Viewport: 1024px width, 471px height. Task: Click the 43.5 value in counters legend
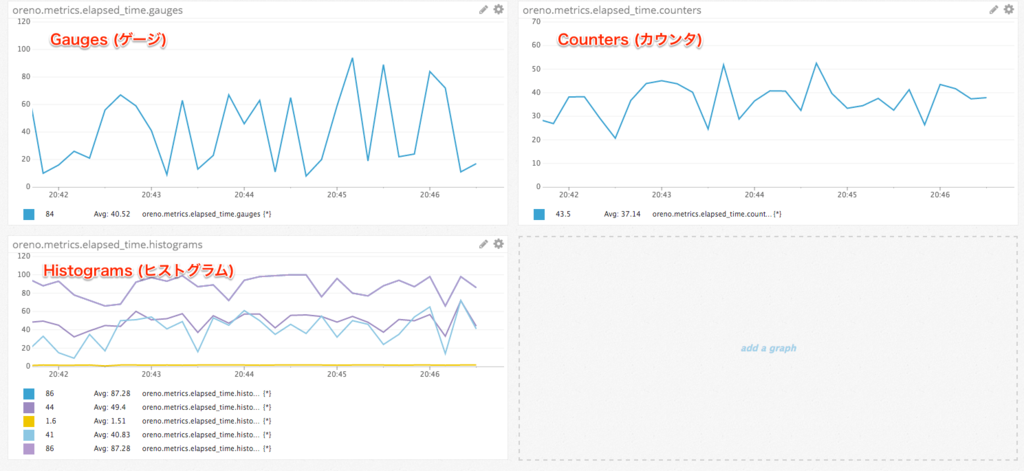(x=562, y=214)
